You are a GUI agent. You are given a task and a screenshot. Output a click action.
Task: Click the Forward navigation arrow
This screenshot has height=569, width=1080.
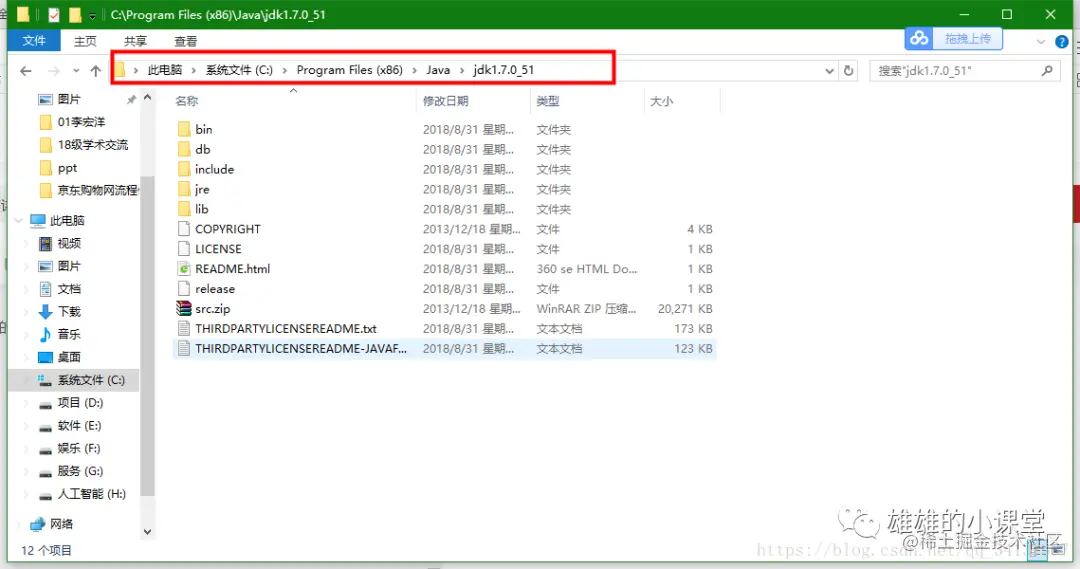[x=53, y=70]
